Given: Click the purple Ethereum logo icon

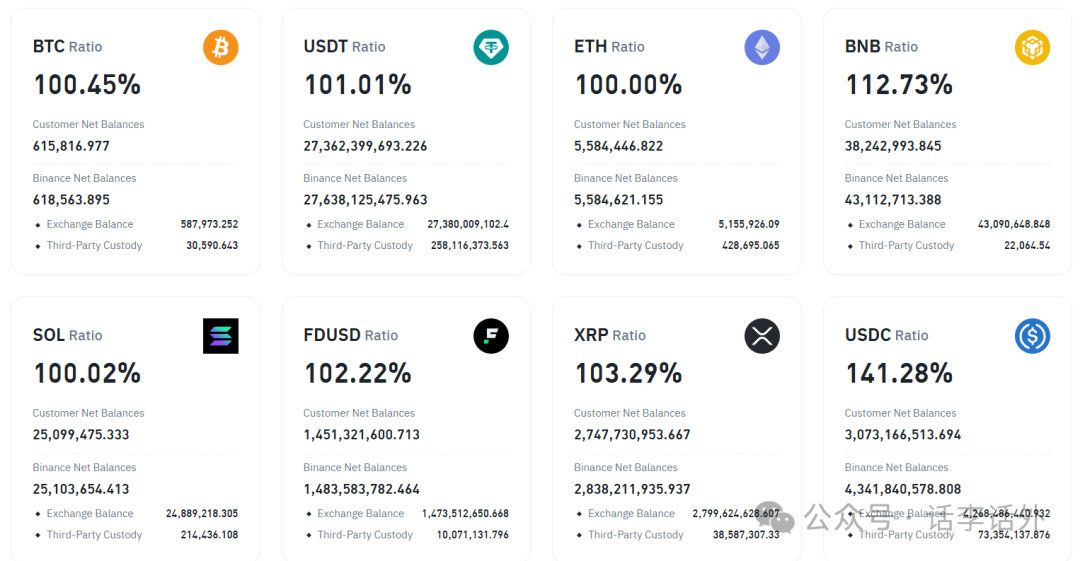Looking at the screenshot, I should point(762,47).
